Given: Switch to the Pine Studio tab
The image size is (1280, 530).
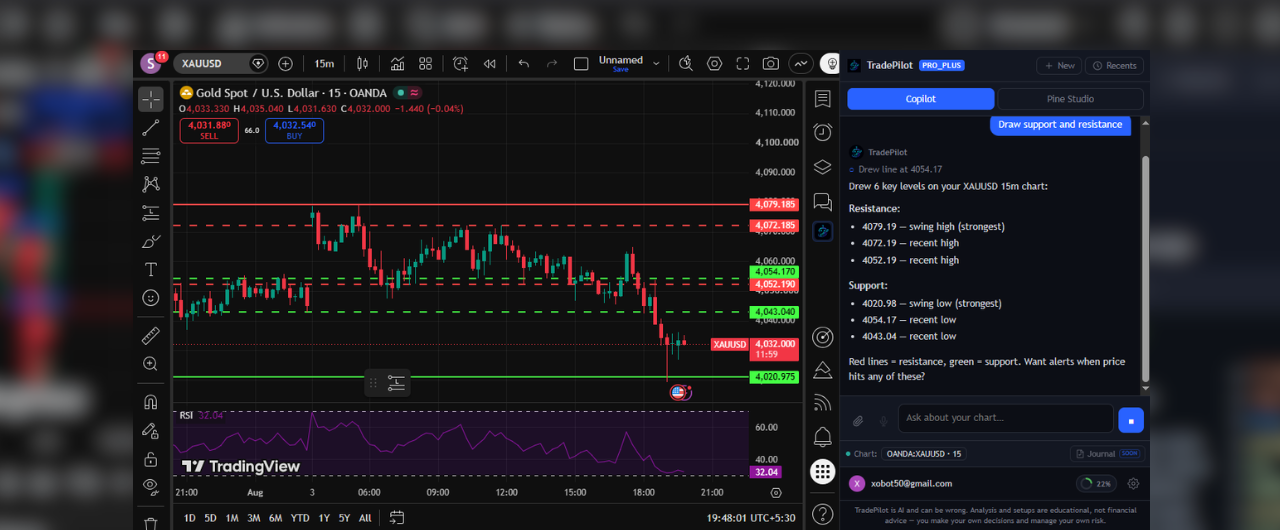Looking at the screenshot, I should pyautogui.click(x=1070, y=99).
